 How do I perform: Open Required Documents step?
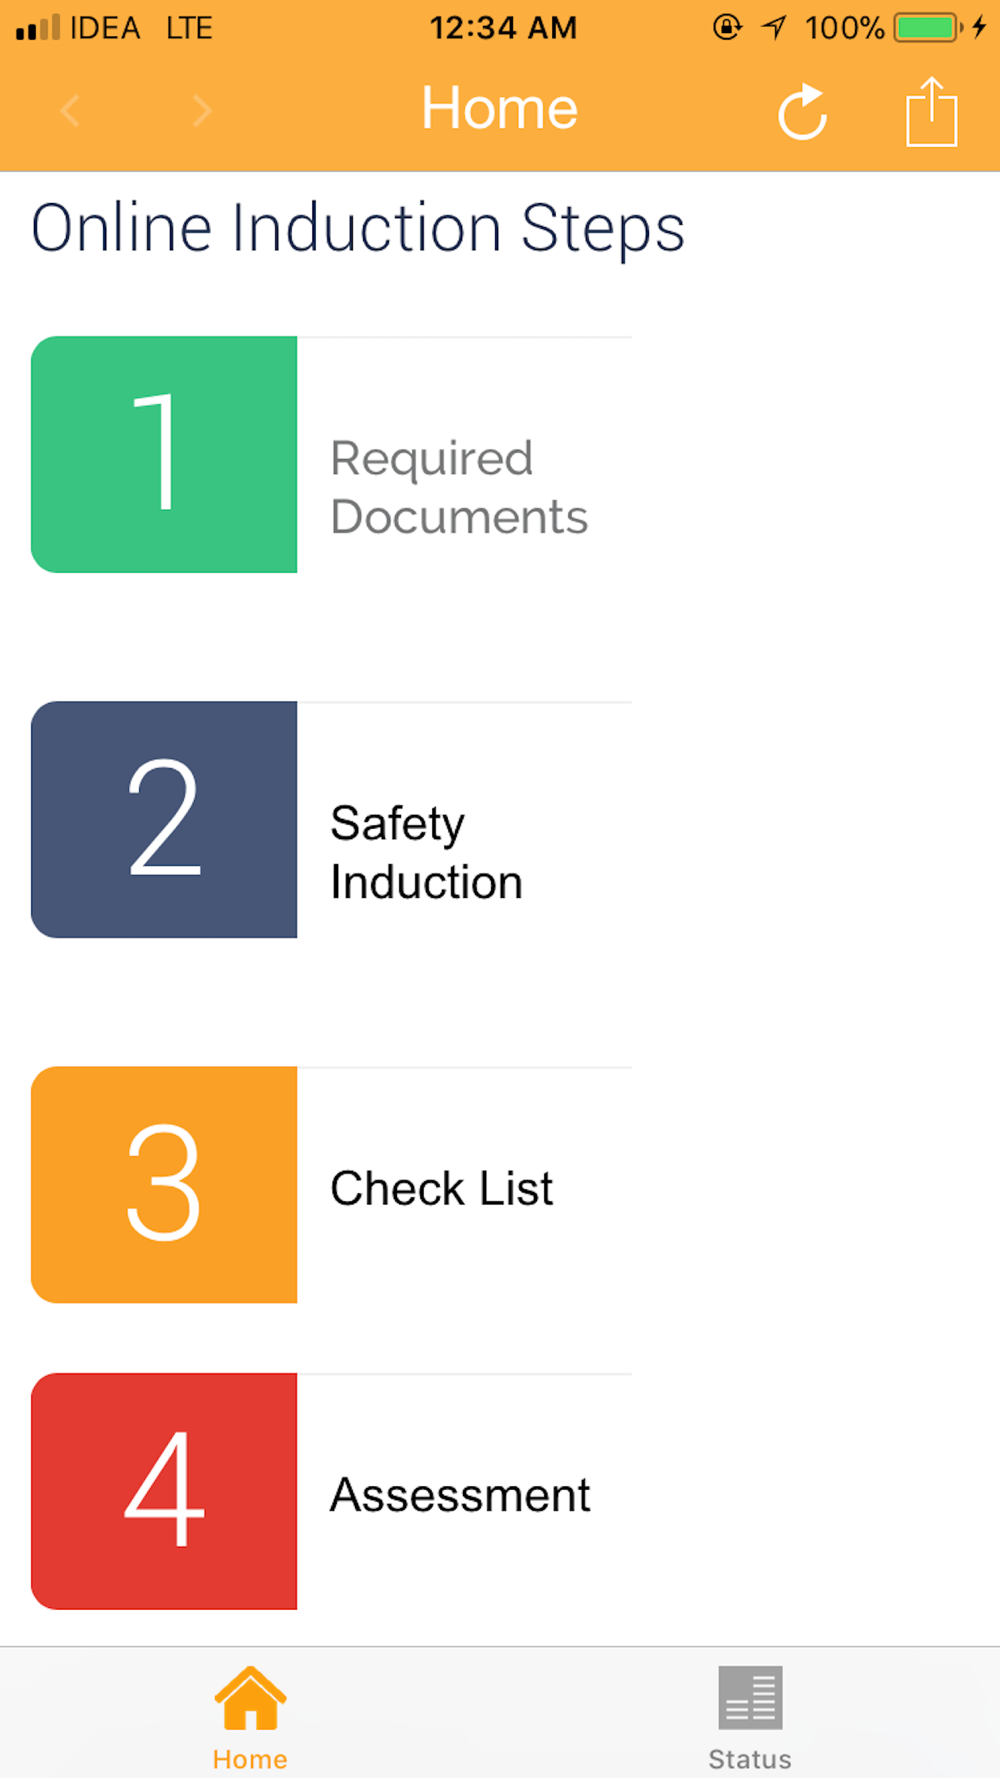coord(459,487)
